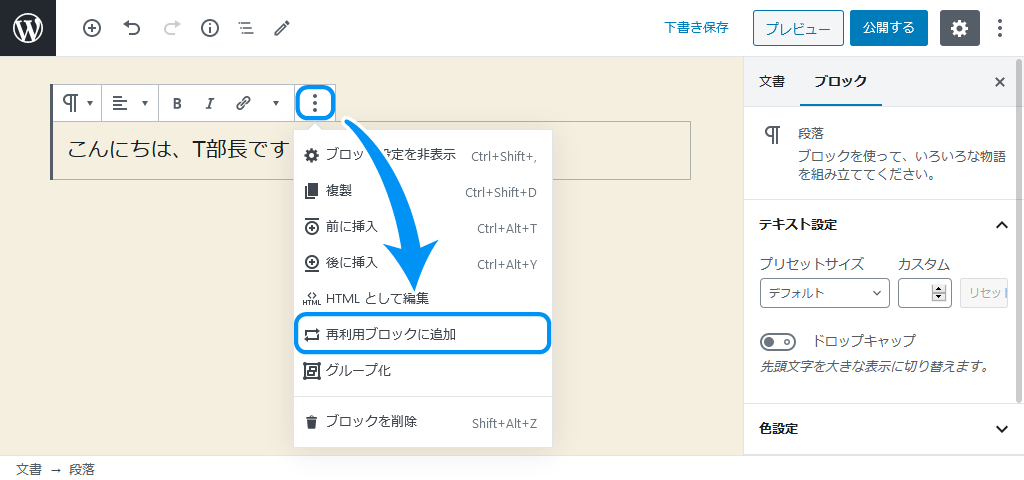Open the block navigation list
Image resolution: width=1024 pixels, height=480 pixels.
coord(246,28)
